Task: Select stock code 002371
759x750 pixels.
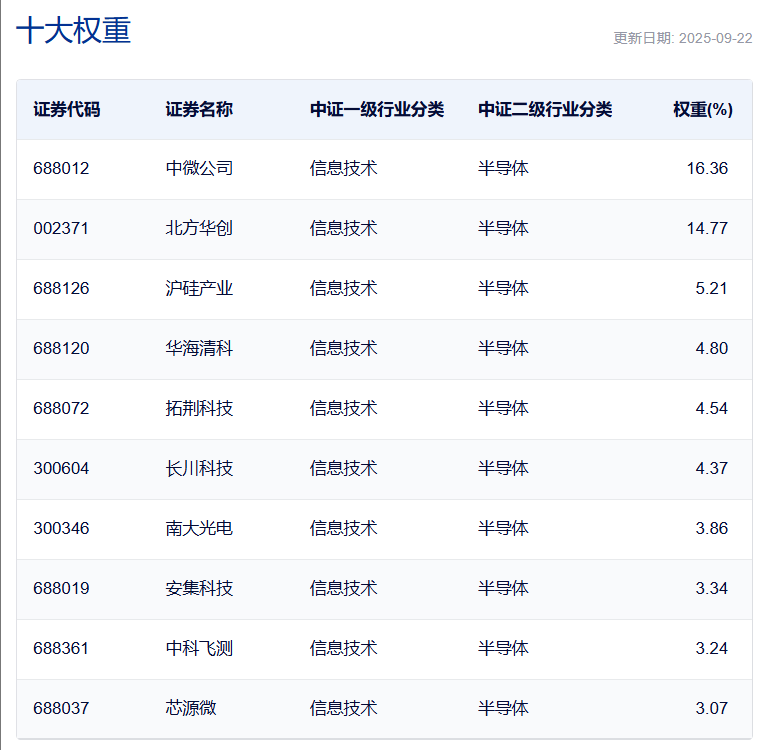Action: click(61, 229)
